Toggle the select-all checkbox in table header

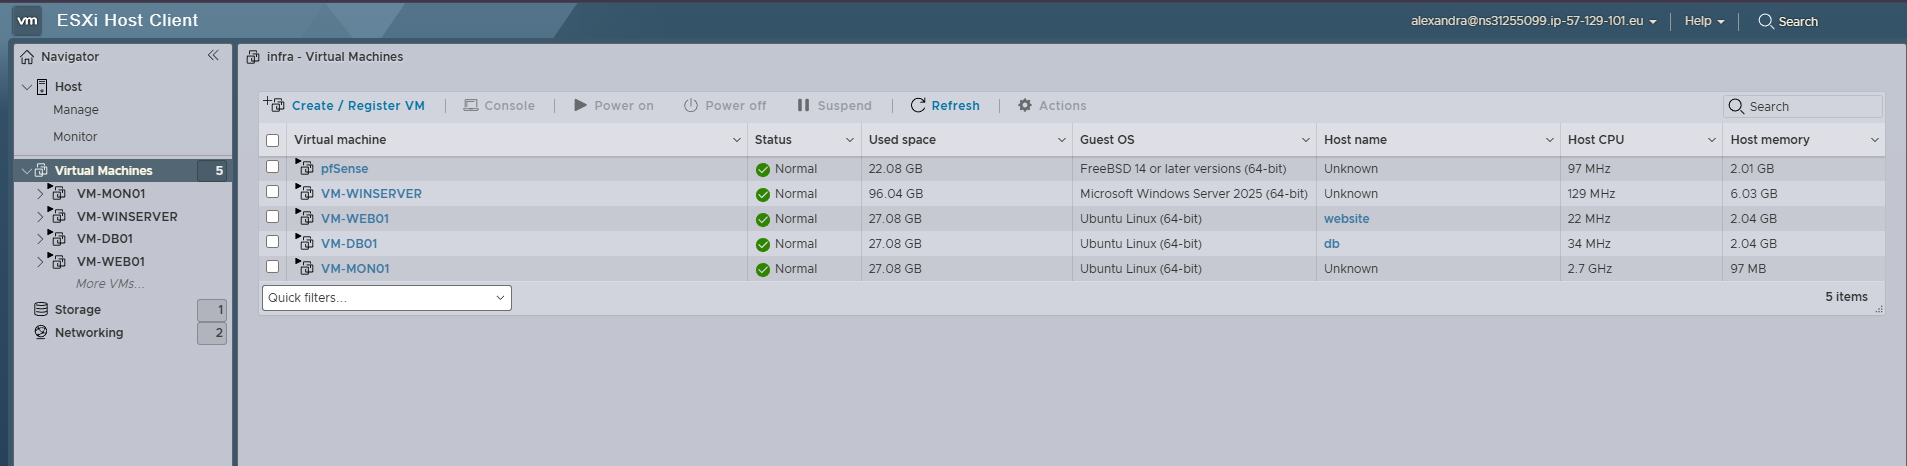click(272, 140)
